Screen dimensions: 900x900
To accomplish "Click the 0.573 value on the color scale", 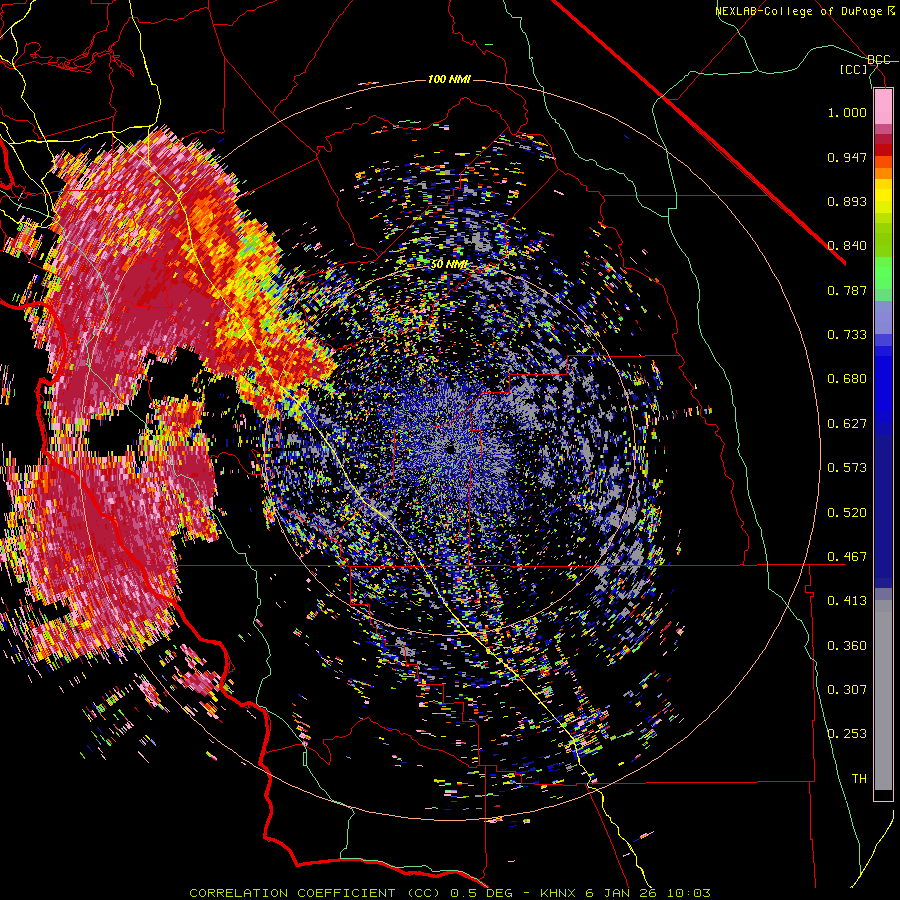I will click(847, 468).
